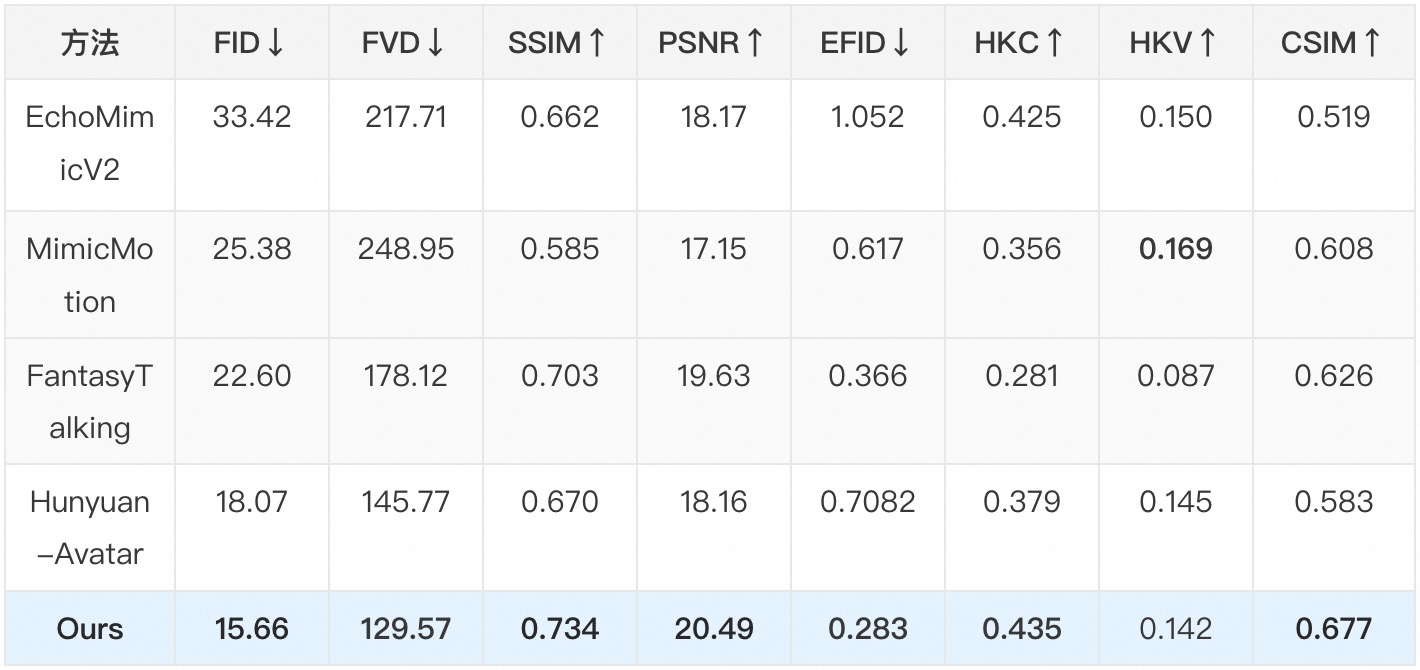Select the EchoMimicV2 method cell

90,143
